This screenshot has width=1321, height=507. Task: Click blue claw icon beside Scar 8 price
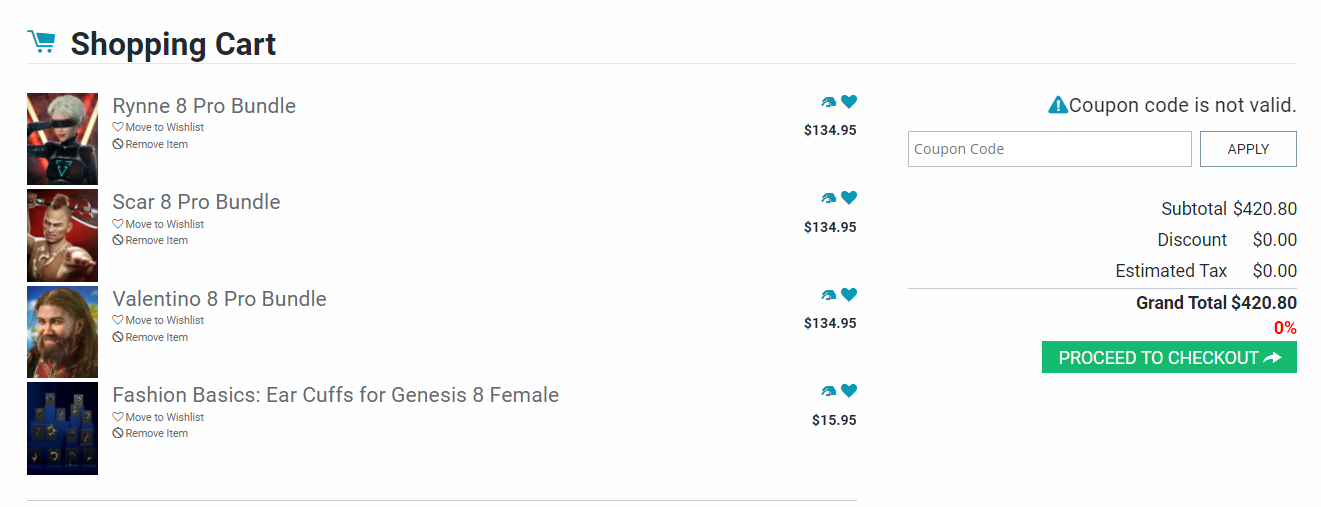pyautogui.click(x=828, y=198)
